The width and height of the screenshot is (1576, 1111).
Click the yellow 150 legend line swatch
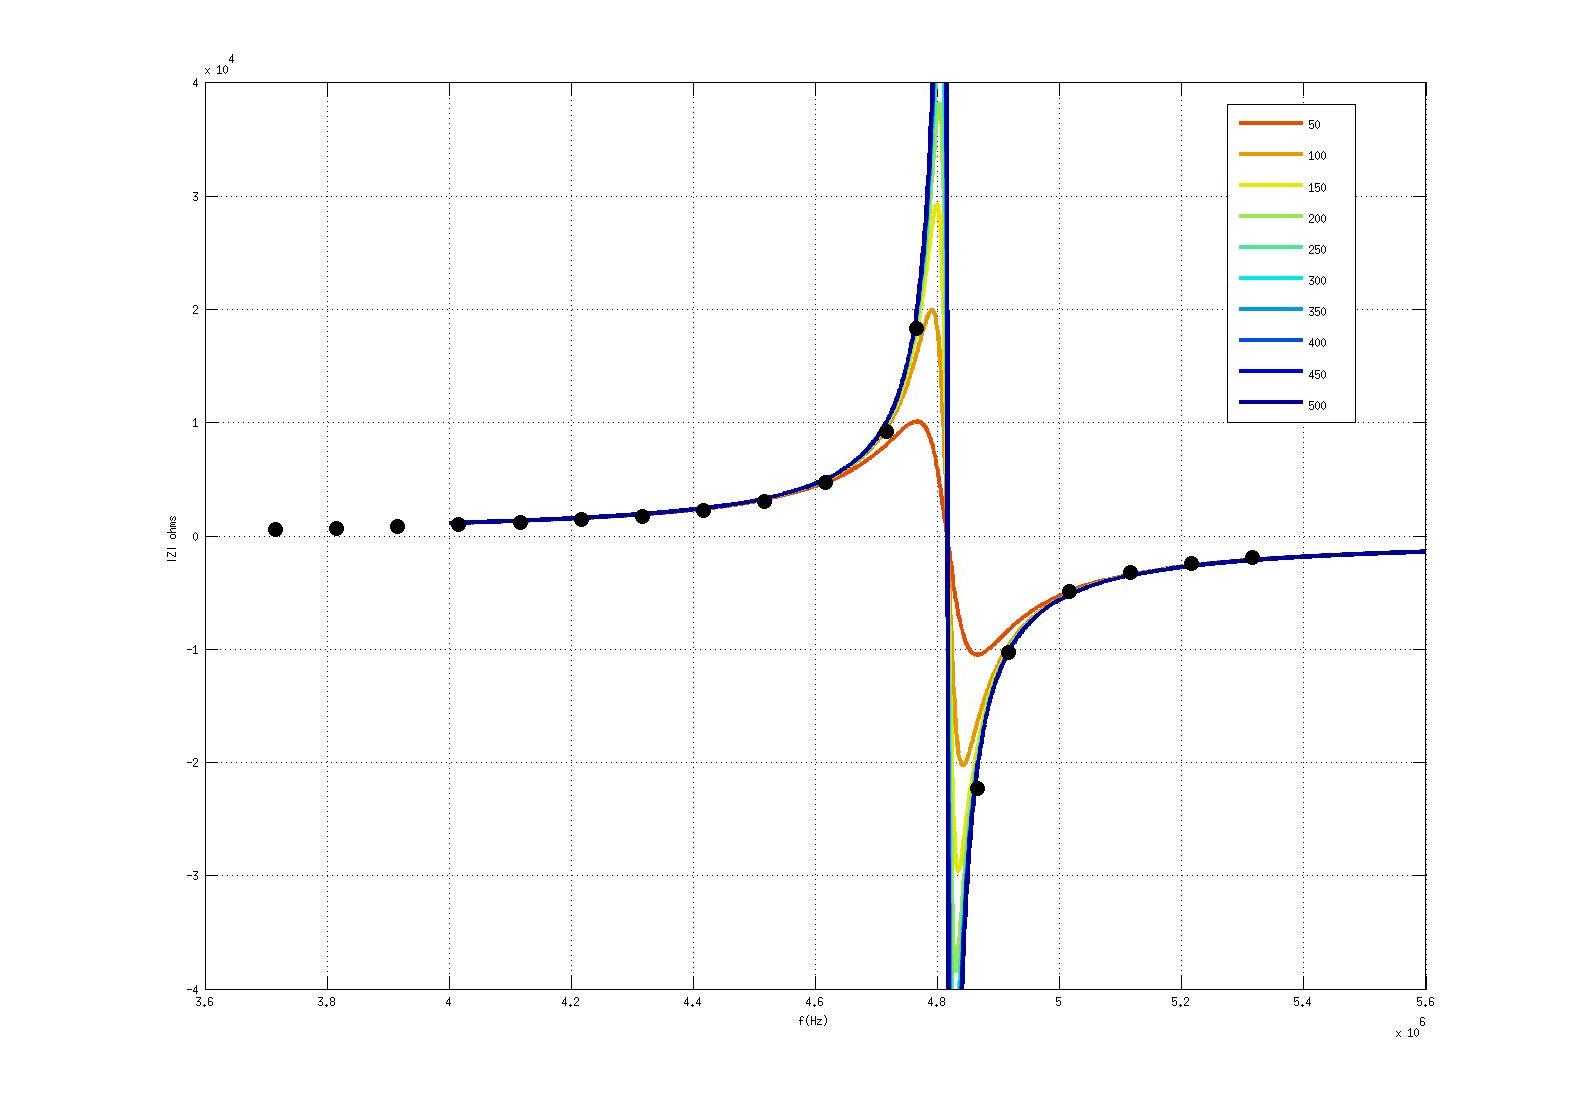(x=1271, y=186)
